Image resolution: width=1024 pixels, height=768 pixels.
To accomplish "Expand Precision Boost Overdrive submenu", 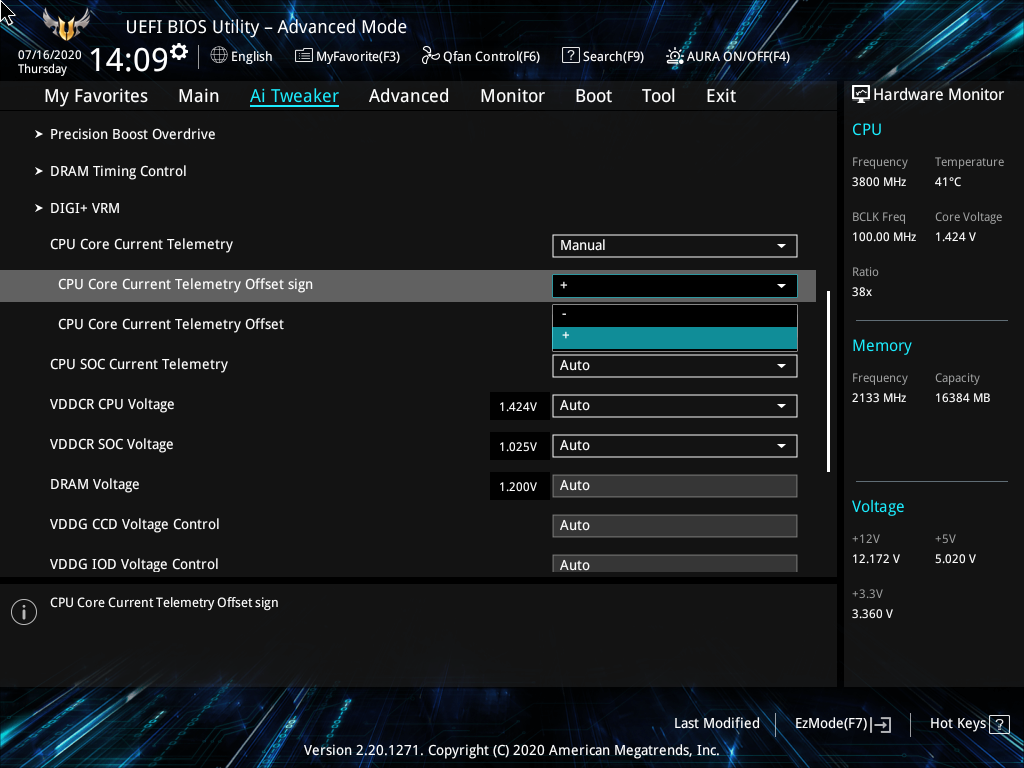I will (x=133, y=134).
